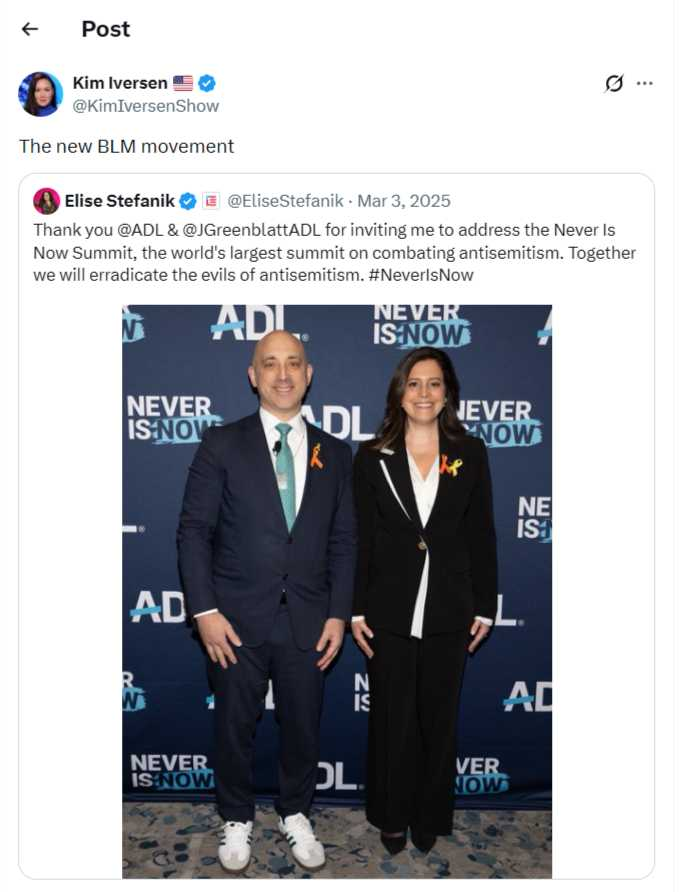
Task: Click the back arrow icon
Action: pyautogui.click(x=30, y=29)
